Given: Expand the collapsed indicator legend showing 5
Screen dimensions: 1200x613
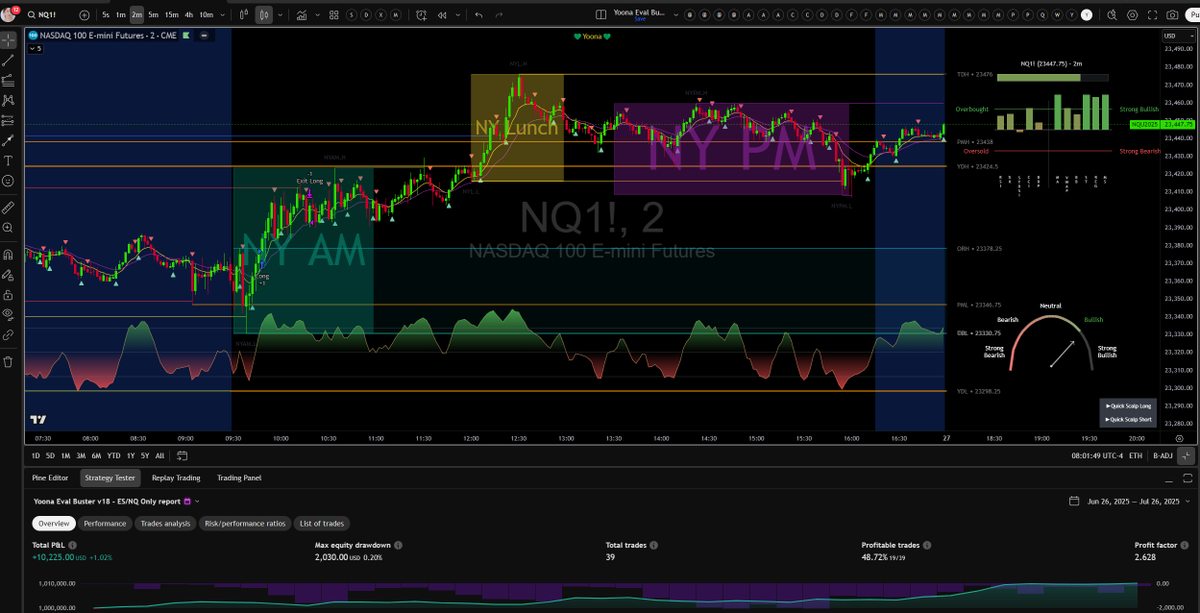Looking at the screenshot, I should pyautogui.click(x=34, y=48).
